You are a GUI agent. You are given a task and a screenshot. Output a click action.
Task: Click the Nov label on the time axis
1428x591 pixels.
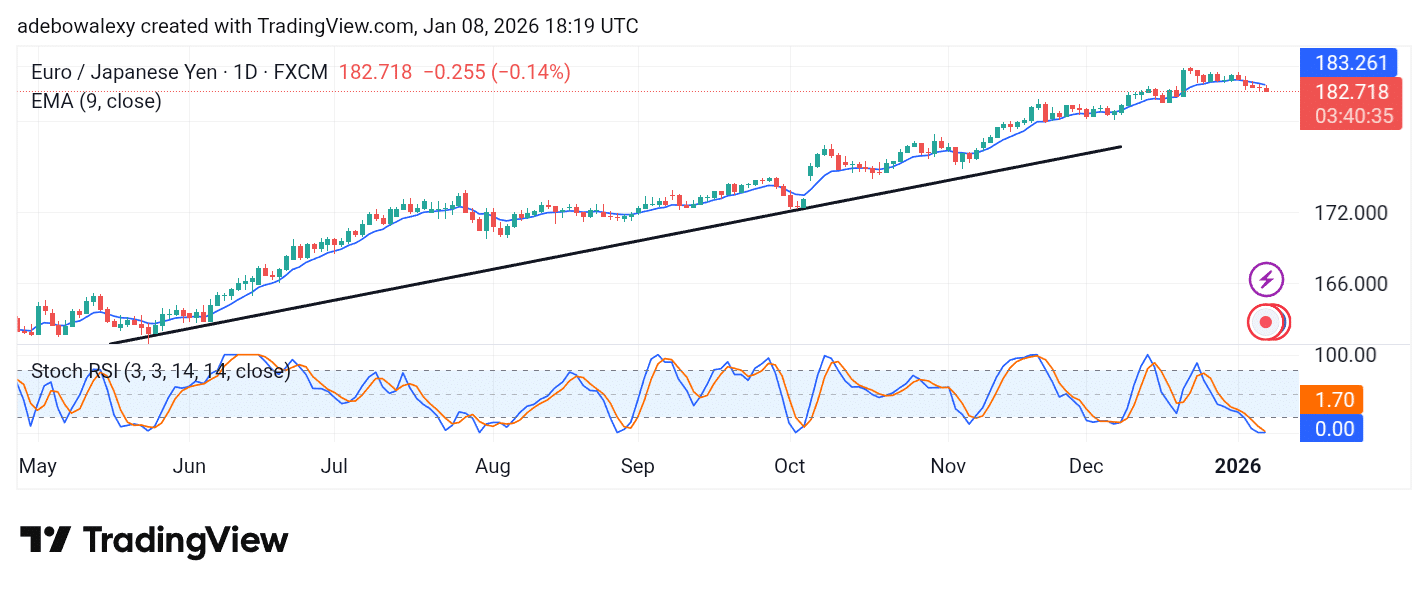pyautogui.click(x=948, y=466)
